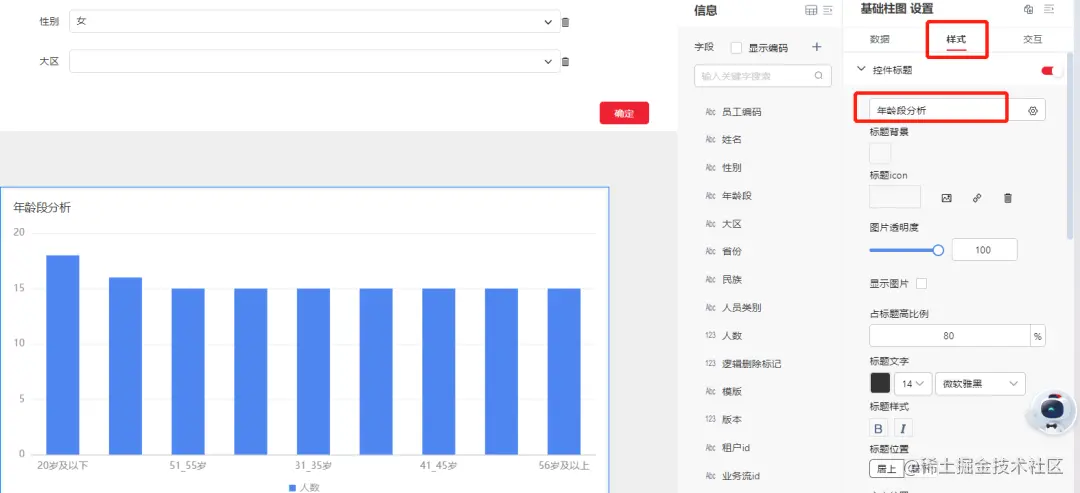Click the search magnifier in the field search box
The image size is (1080, 493).
click(818, 76)
